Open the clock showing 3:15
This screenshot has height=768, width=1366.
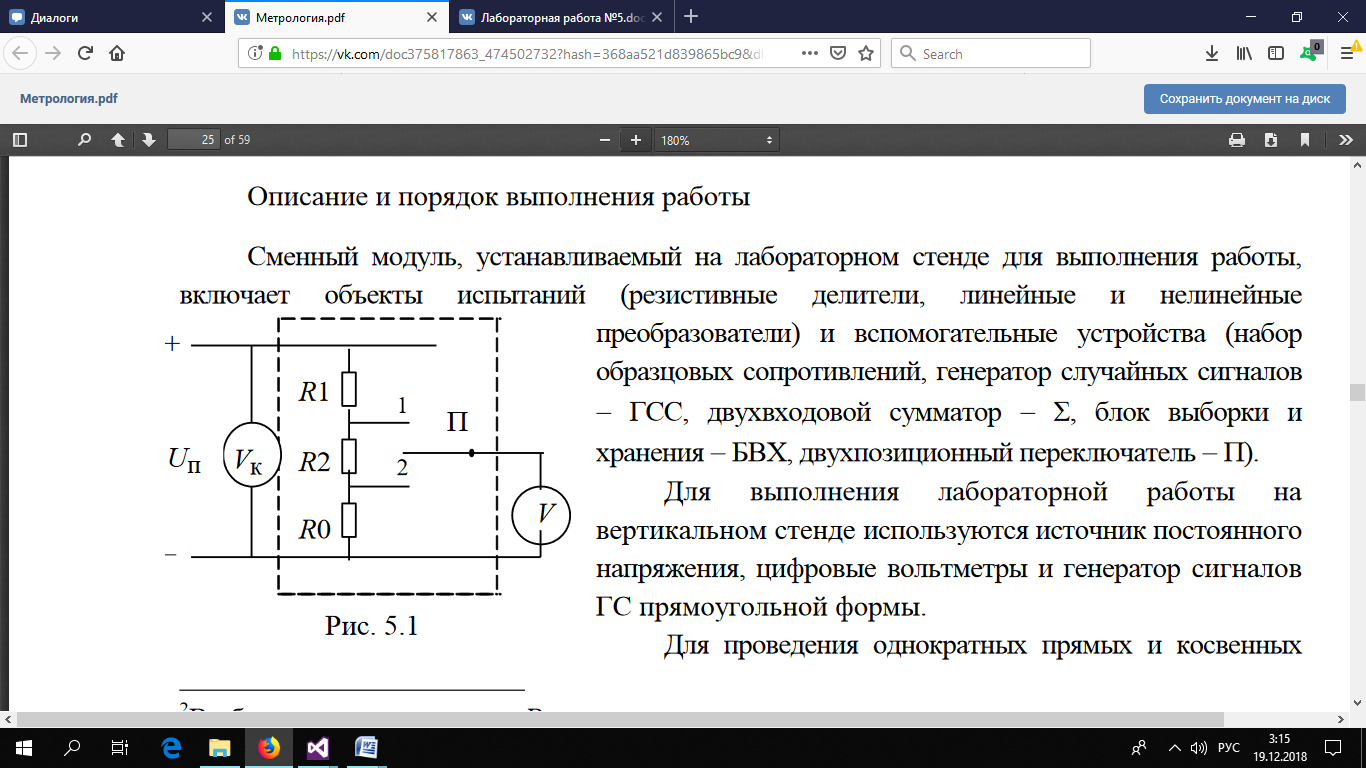1282,748
